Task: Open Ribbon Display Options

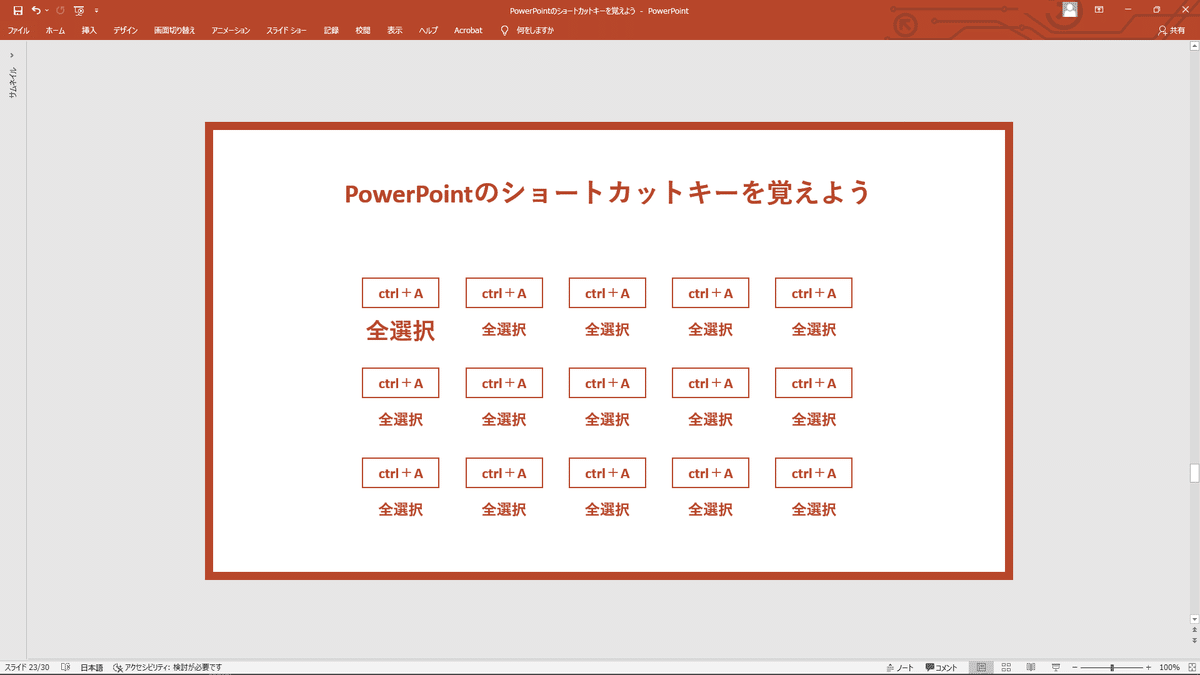Action: pyautogui.click(x=1099, y=9)
